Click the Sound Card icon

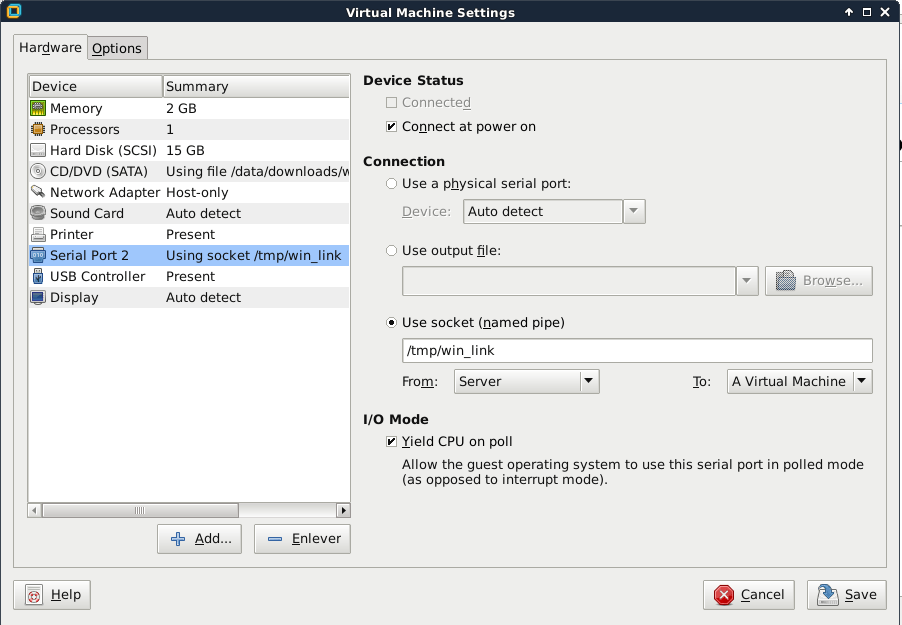tap(38, 213)
